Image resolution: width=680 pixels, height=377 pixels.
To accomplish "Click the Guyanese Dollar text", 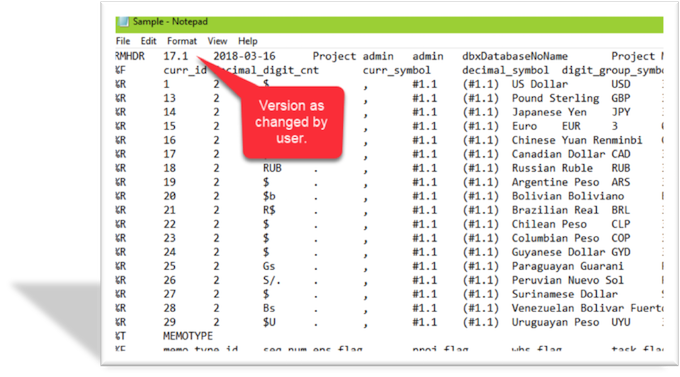I will click(x=558, y=252).
